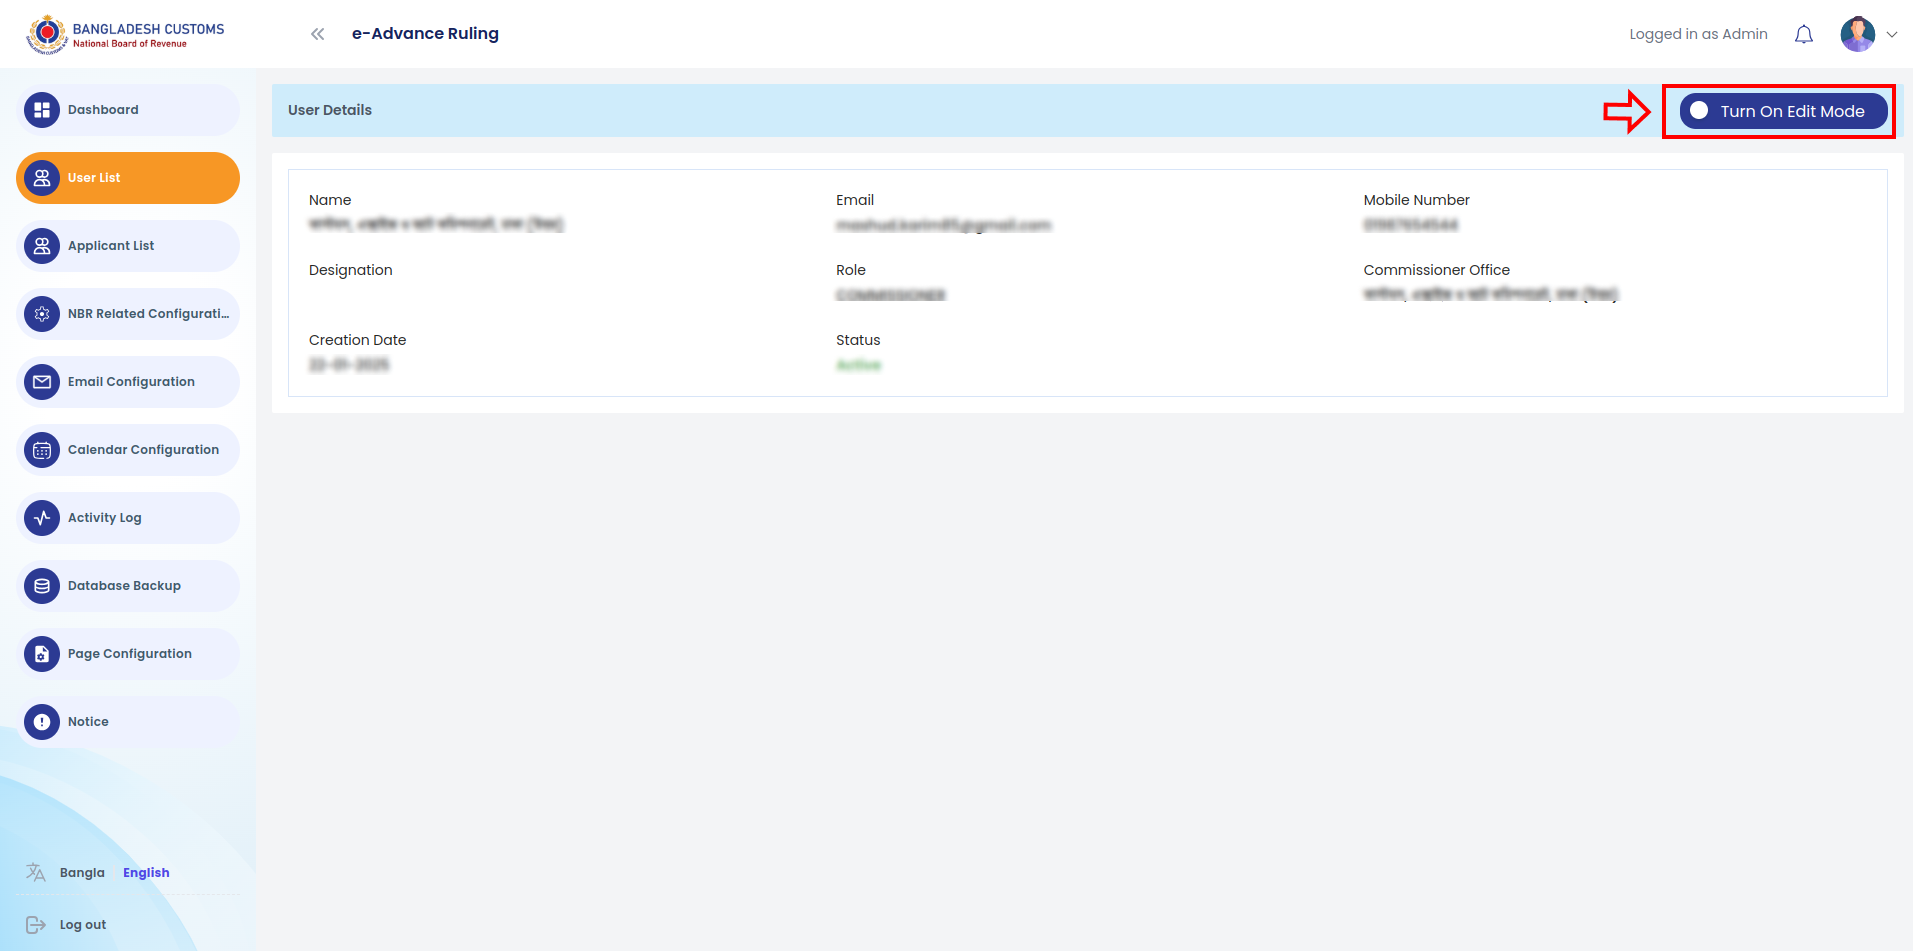Click the Log out link

(83, 925)
